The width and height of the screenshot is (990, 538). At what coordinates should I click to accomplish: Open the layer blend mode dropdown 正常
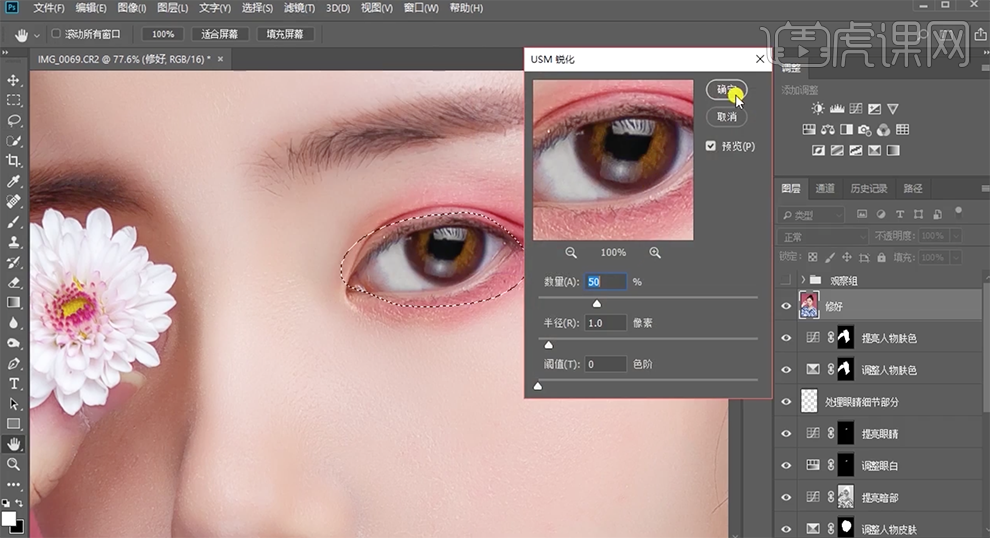(x=823, y=236)
